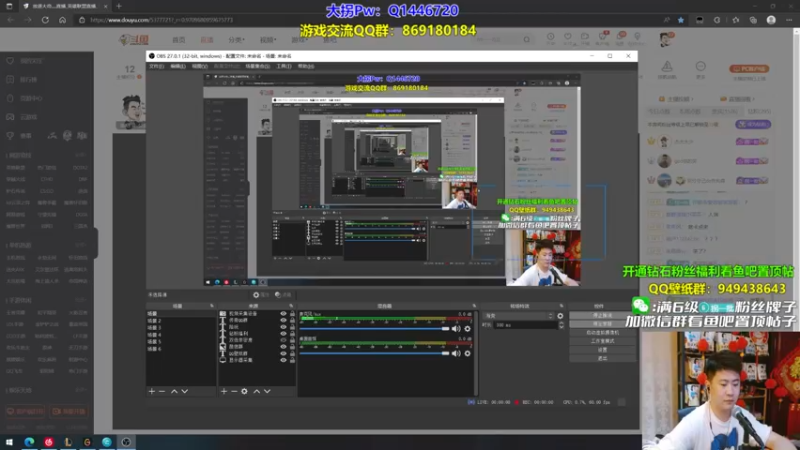Open the 视频 dropdown in the Douyu navigation
The width and height of the screenshot is (800, 450).
pos(268,40)
